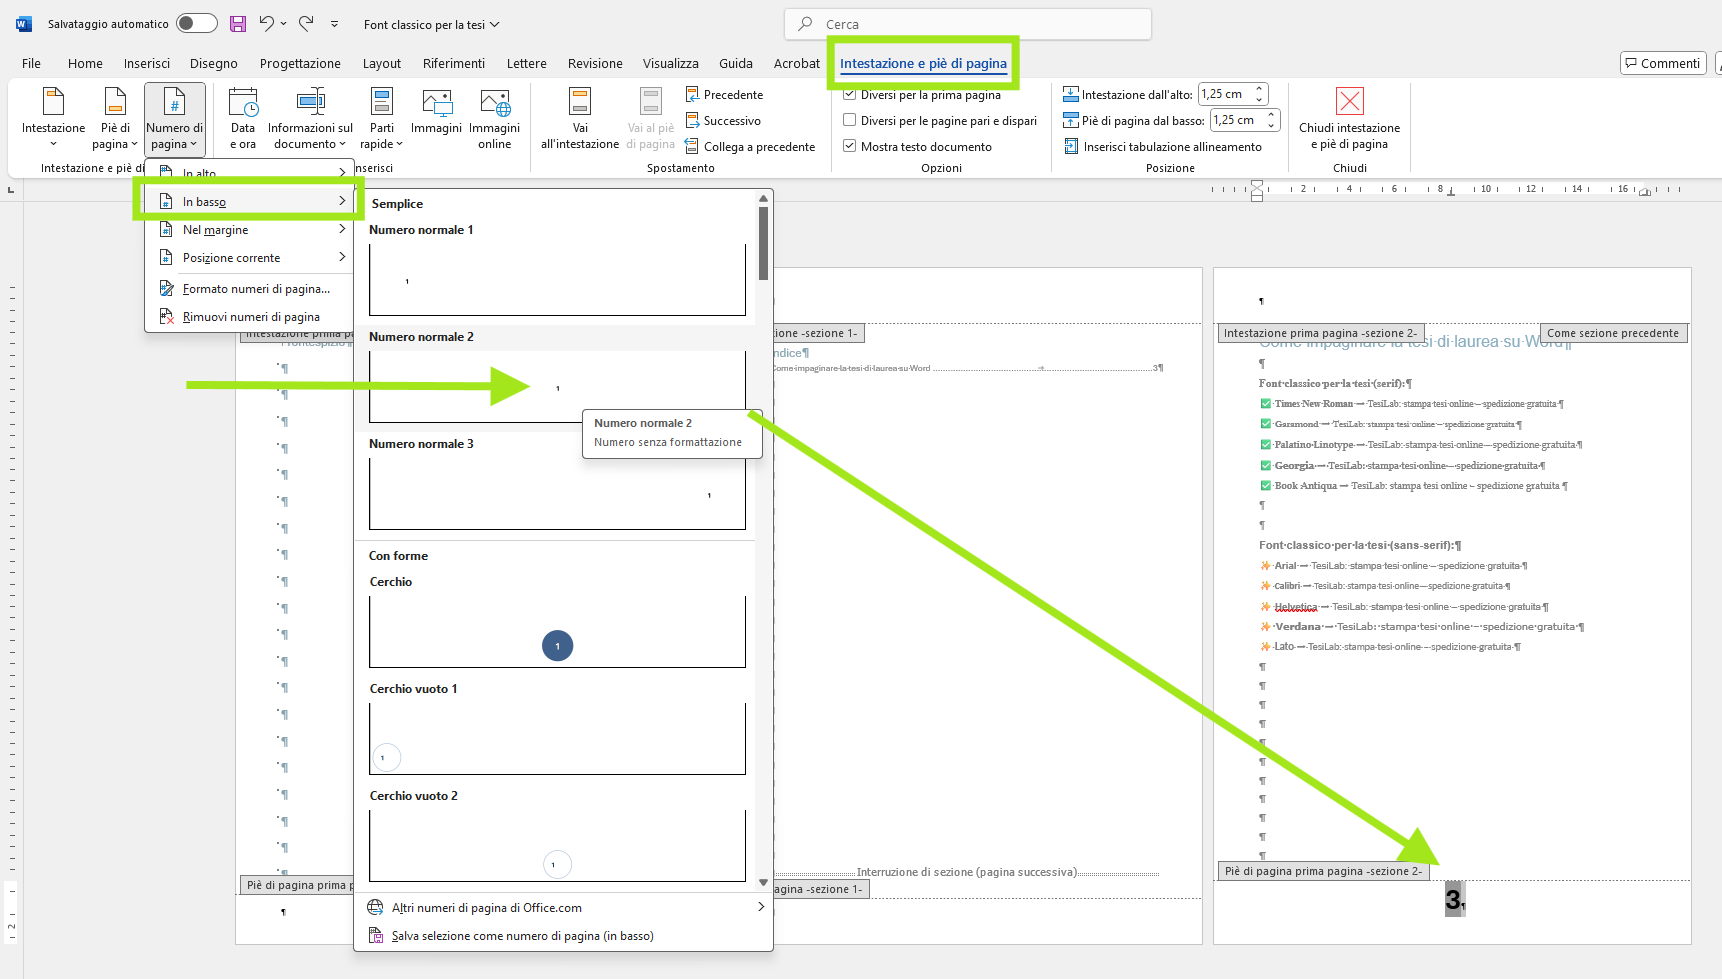Click the Save icon in title bar
Image resolution: width=1722 pixels, height=979 pixels.
(238, 24)
